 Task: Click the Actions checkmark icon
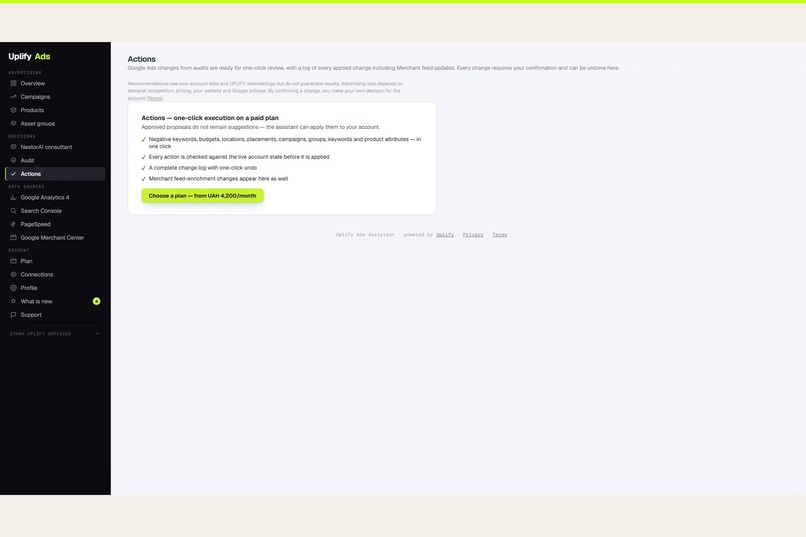coord(13,174)
